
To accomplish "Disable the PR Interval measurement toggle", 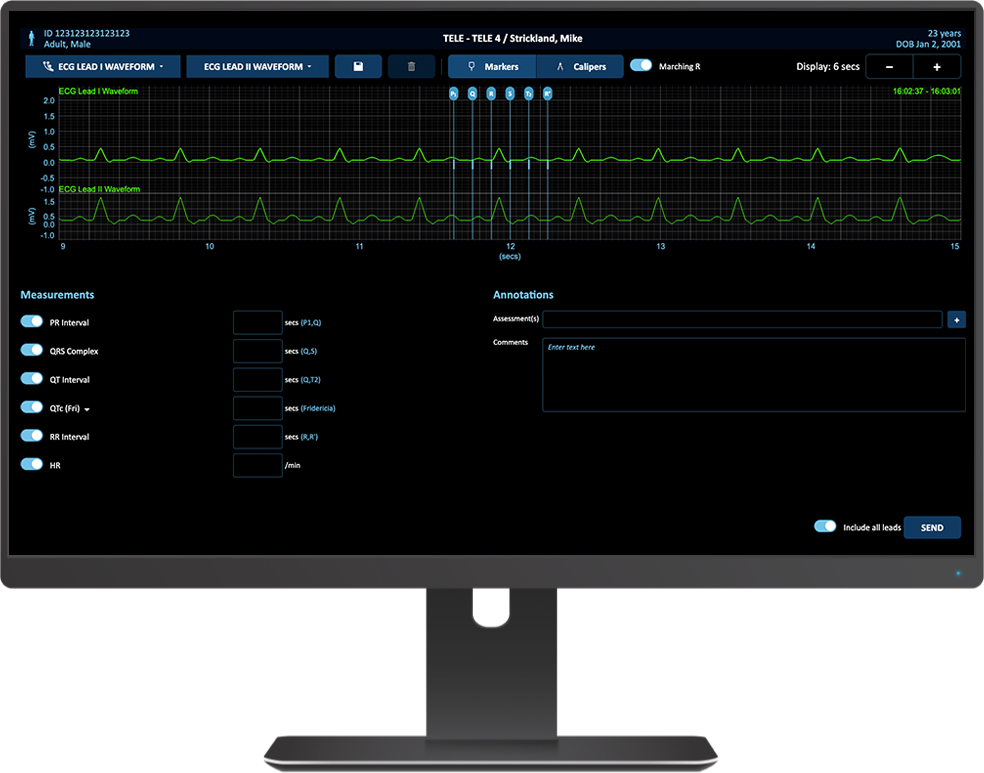I will (x=30, y=321).
